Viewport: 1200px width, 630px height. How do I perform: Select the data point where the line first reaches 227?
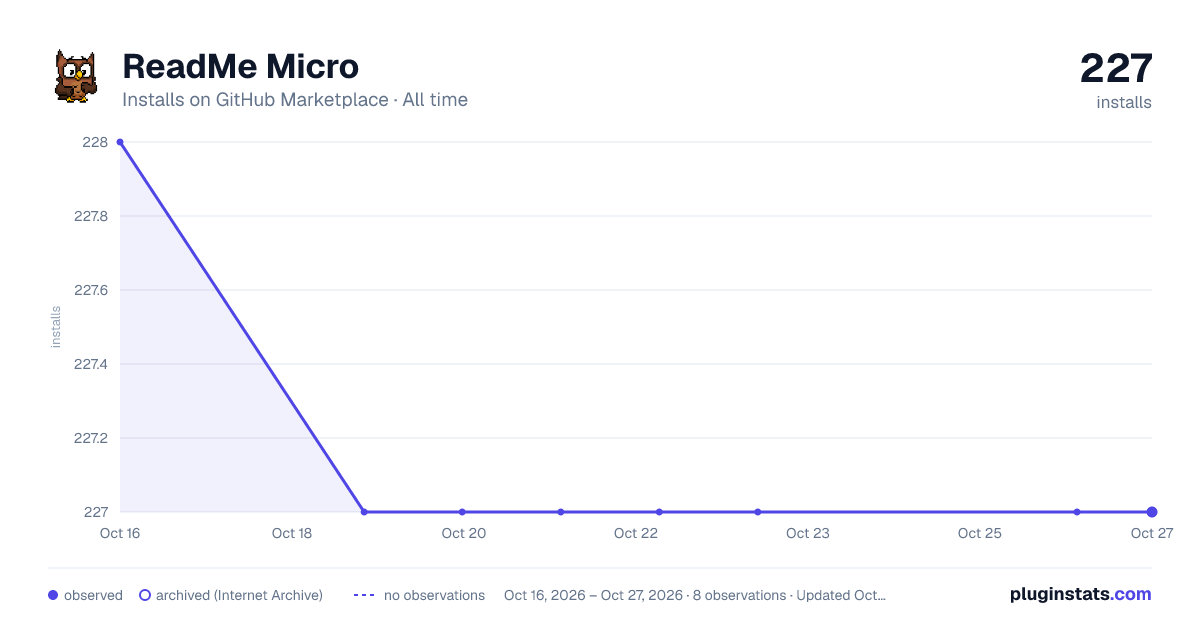point(364,512)
